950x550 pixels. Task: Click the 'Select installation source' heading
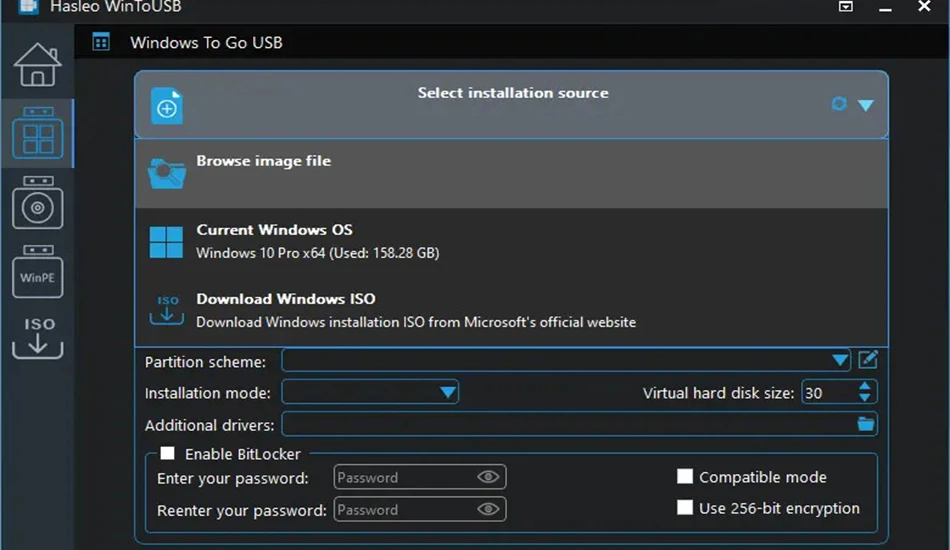(x=513, y=93)
